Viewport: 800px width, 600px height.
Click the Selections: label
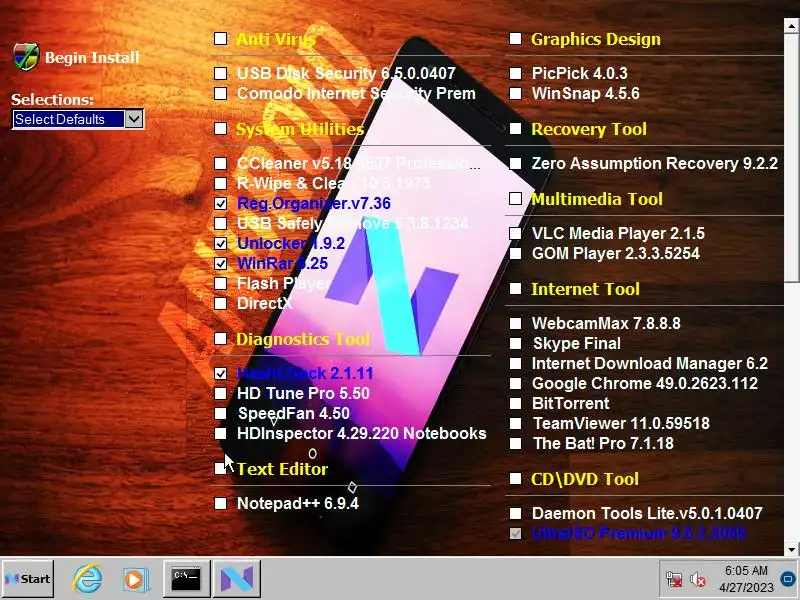coord(53,99)
